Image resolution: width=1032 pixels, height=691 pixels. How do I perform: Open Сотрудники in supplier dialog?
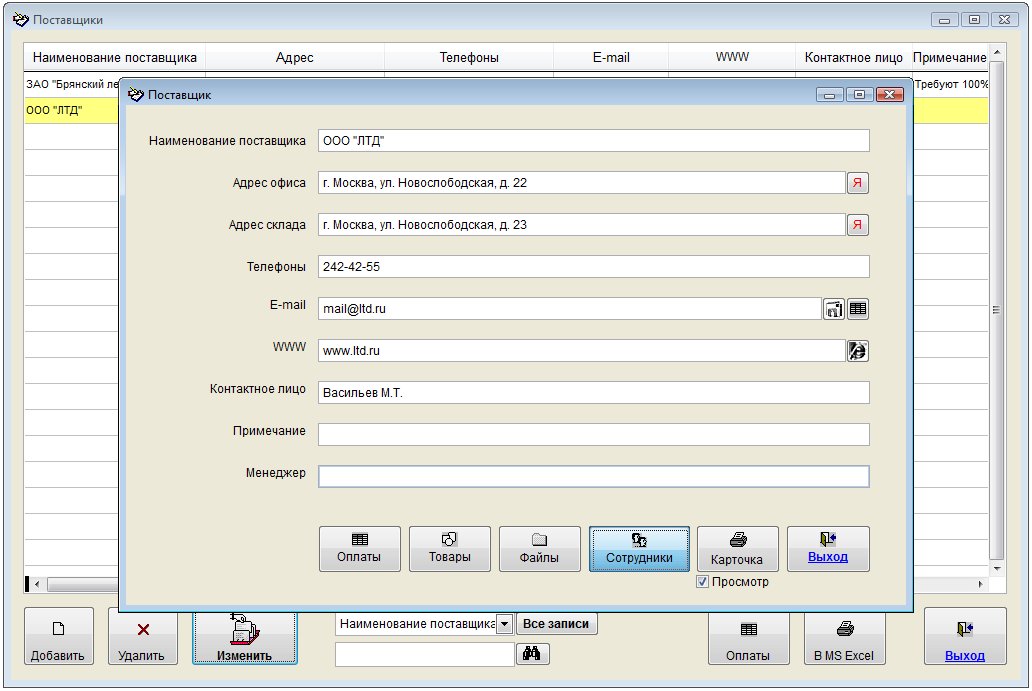click(x=639, y=549)
